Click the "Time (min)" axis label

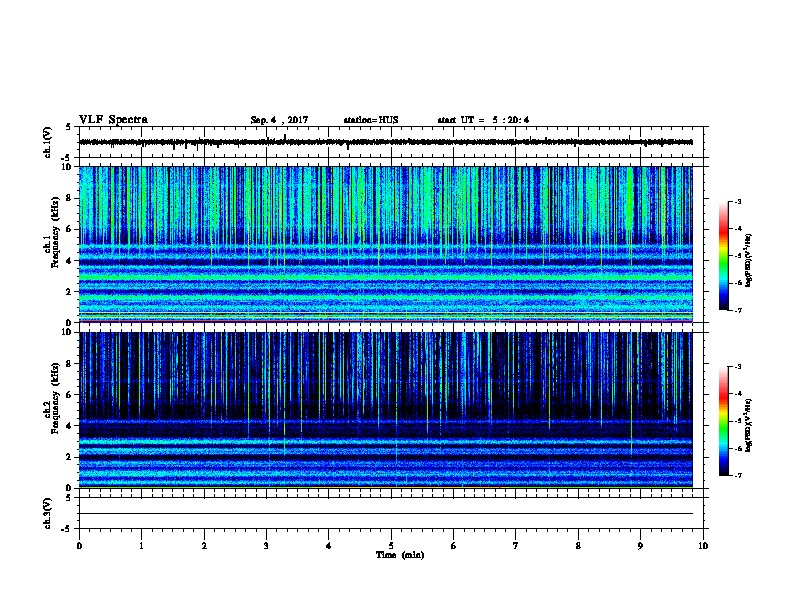pos(400,555)
